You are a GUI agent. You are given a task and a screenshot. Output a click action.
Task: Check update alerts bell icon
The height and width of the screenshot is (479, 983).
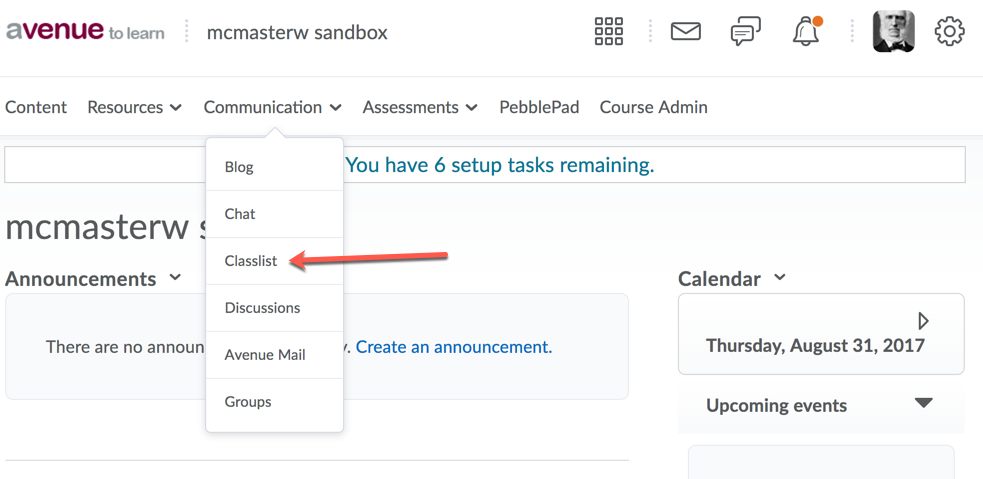coord(806,32)
